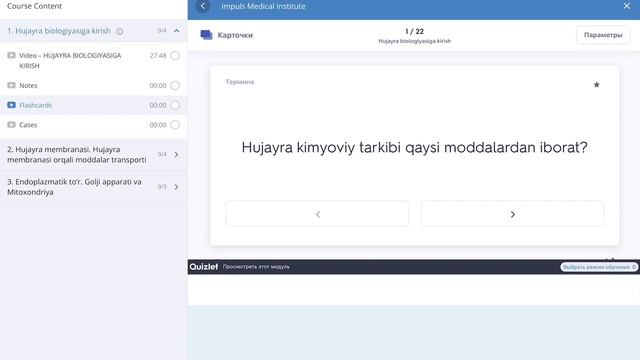Click the back arrow beside Impuls Medical Institute

pyautogui.click(x=203, y=6)
